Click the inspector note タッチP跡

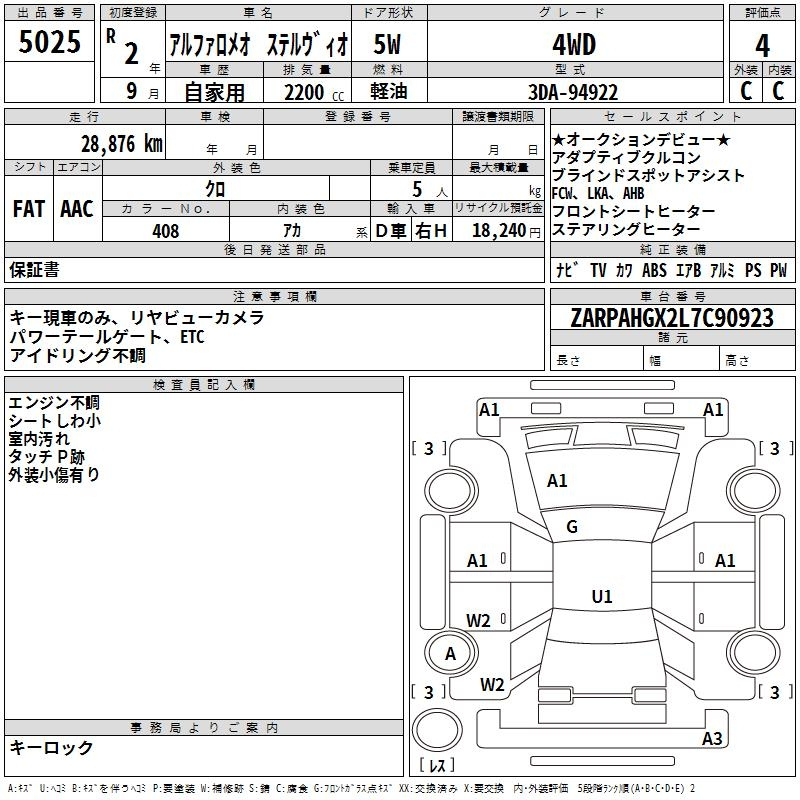[46, 456]
